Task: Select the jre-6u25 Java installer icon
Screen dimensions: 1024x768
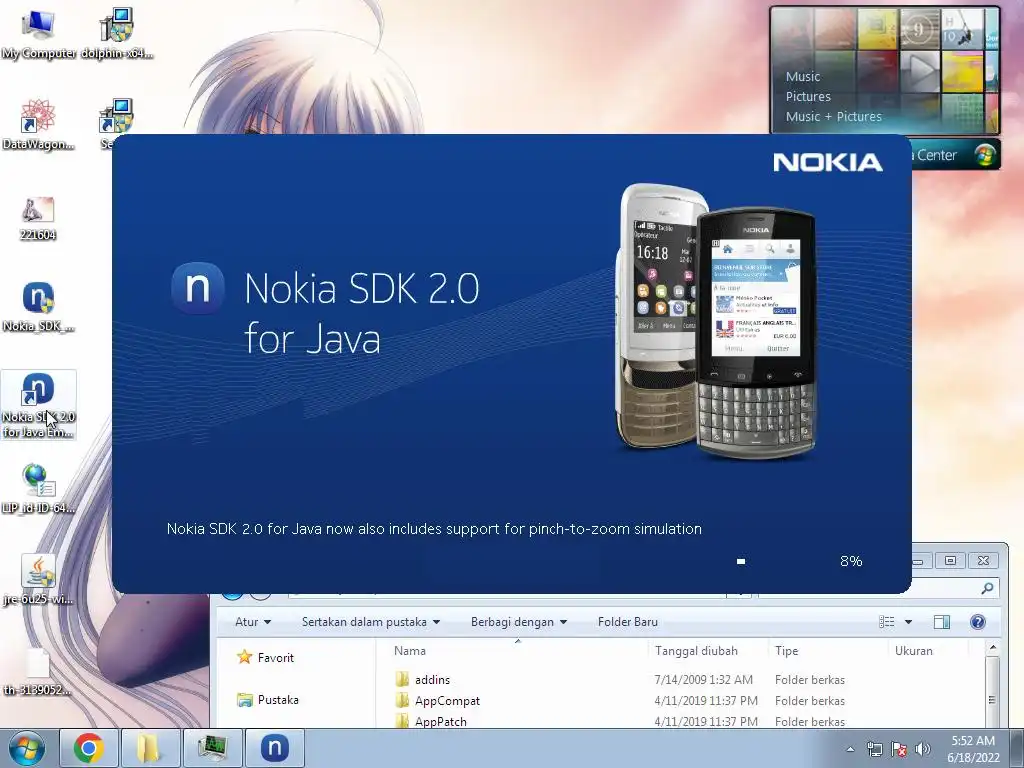Action: 38,580
